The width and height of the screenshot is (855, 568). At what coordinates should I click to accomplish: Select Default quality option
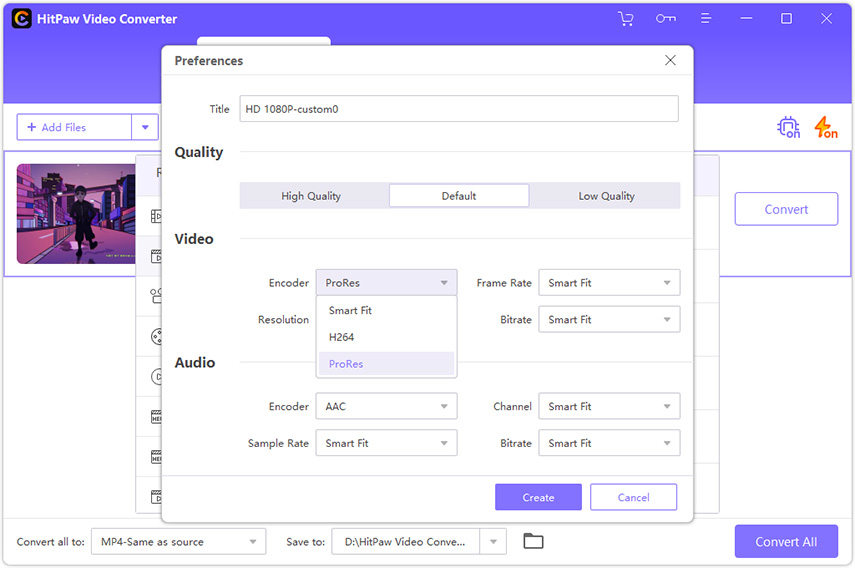click(459, 196)
